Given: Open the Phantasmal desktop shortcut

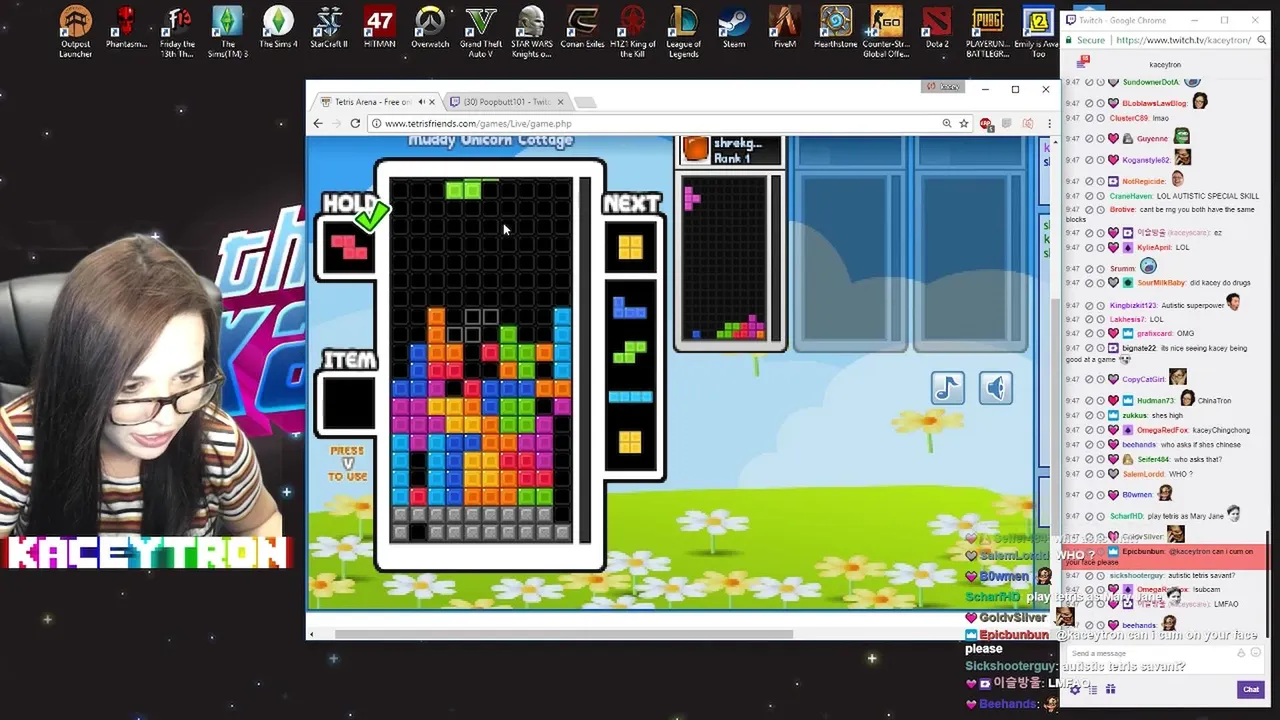Looking at the screenshot, I should click(x=126, y=28).
